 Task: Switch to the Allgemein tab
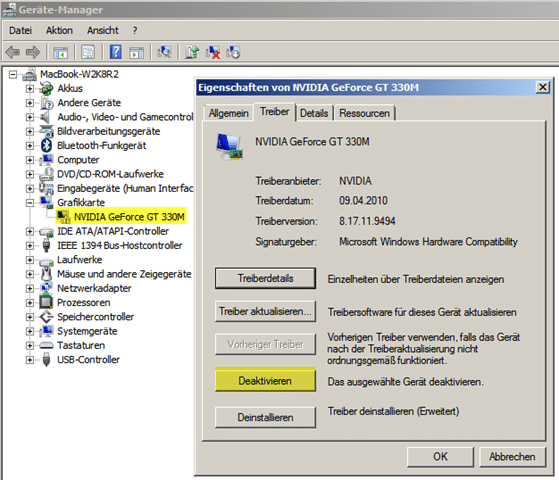coord(229,113)
